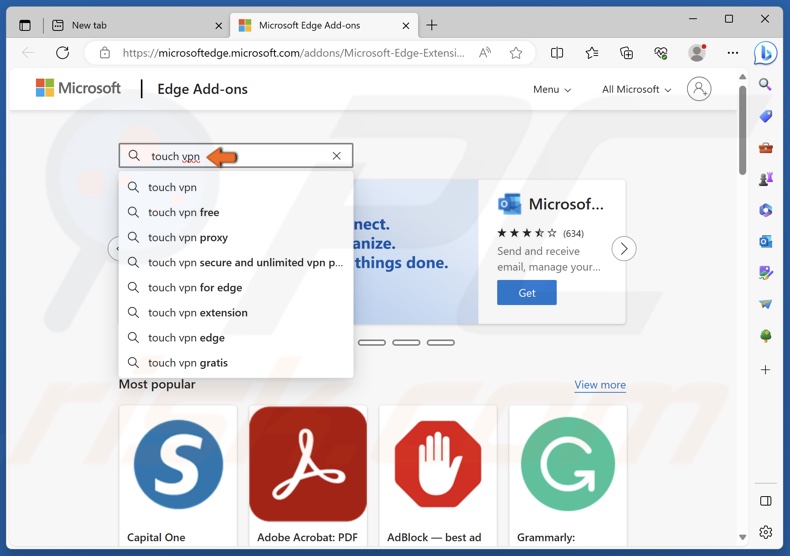Choose suggestion 'touch vpn extension'

pyautogui.click(x=236, y=313)
